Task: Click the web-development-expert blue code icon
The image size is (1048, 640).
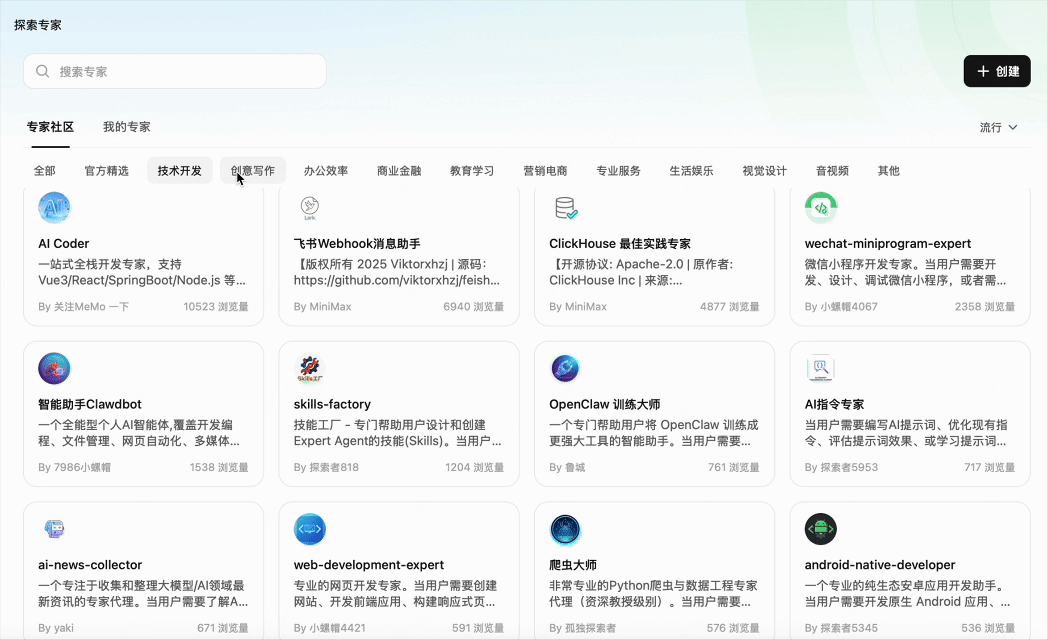Action: click(310, 529)
